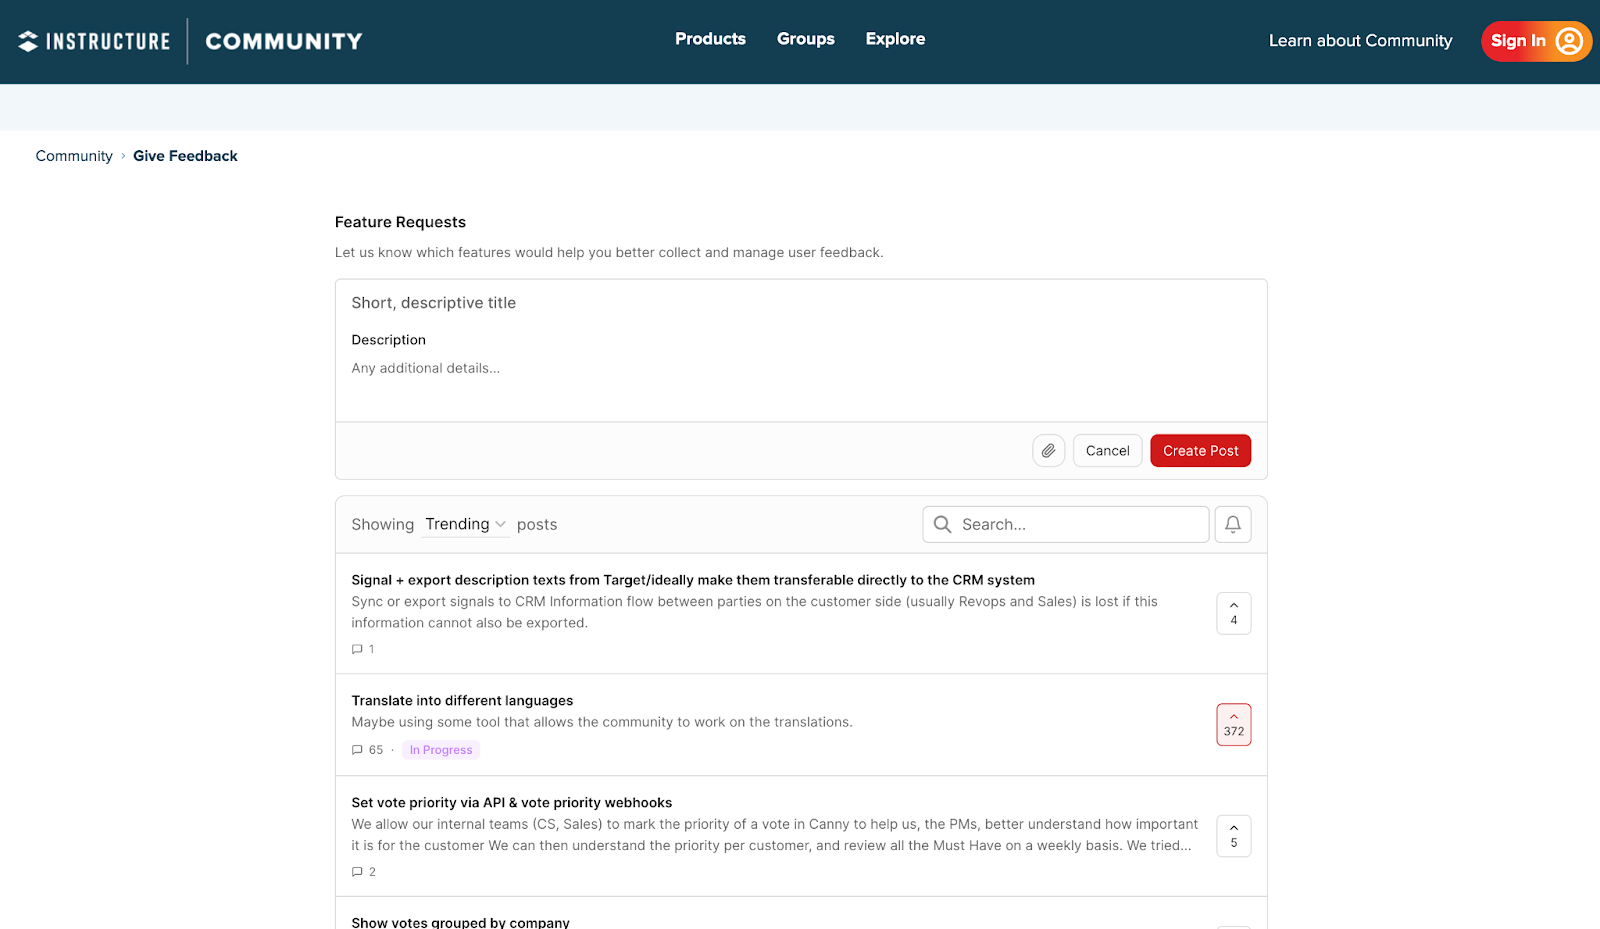1600x929 pixels.
Task: Click the Give Feedback breadcrumb
Action: coord(185,156)
